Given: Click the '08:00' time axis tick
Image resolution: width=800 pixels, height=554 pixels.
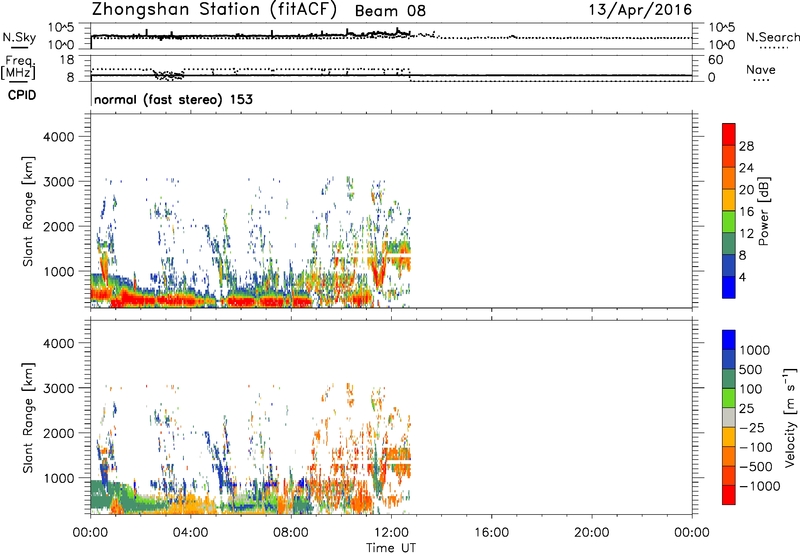Looking at the screenshot, I should (291, 533).
